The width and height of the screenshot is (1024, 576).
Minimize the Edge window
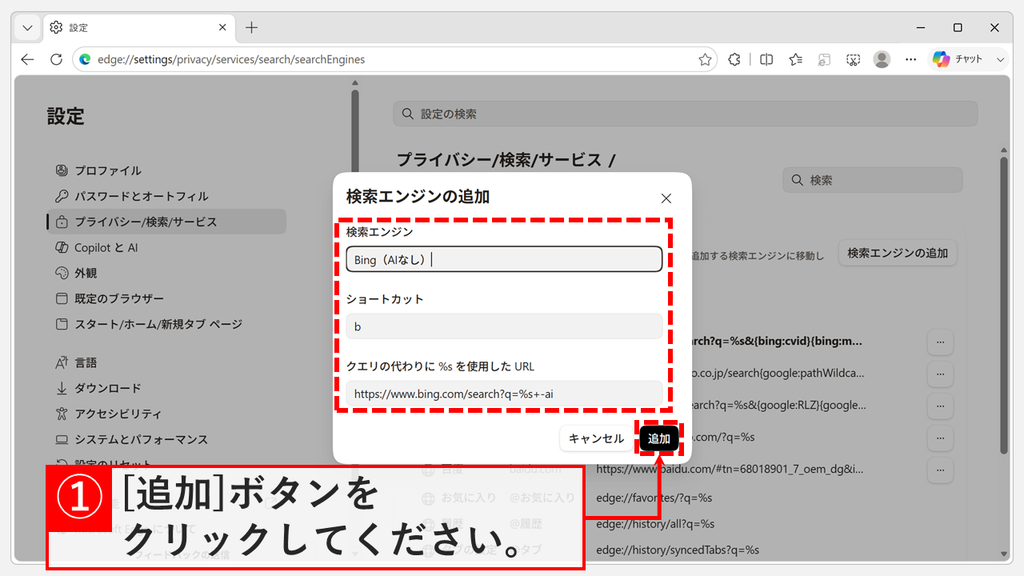click(921, 27)
